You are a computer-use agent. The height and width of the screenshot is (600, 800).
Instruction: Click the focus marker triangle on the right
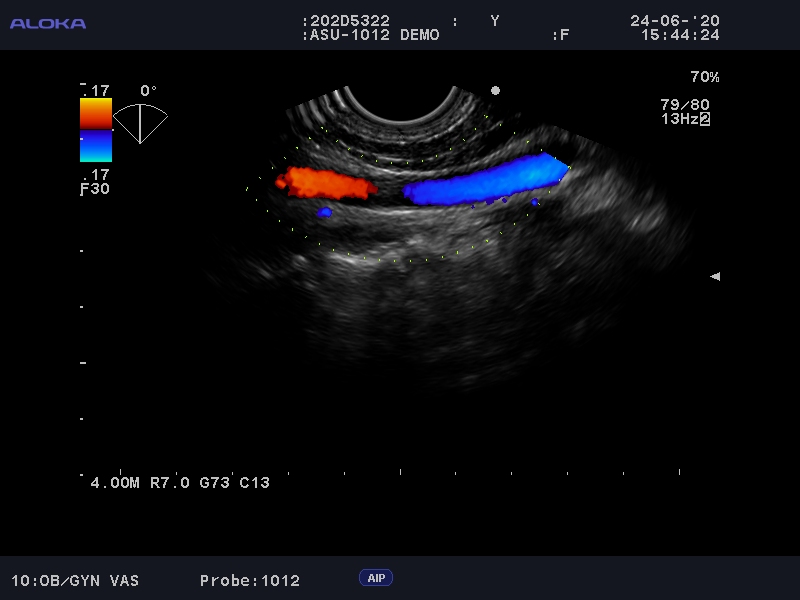tap(714, 276)
